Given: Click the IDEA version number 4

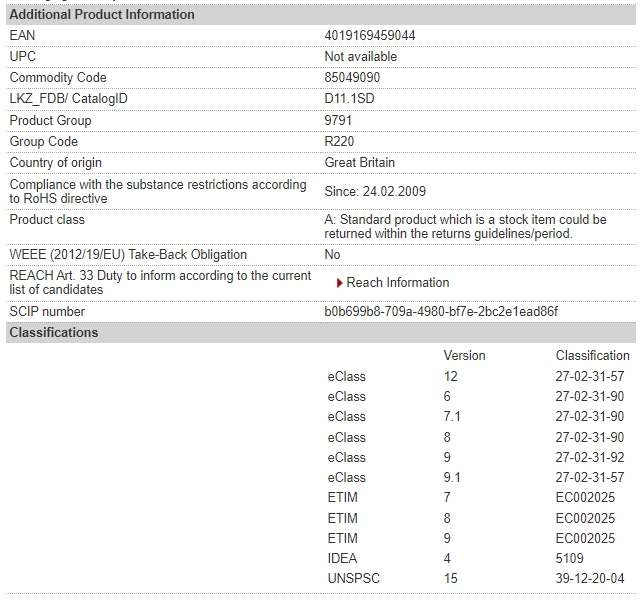Looking at the screenshot, I should pyautogui.click(x=447, y=559).
